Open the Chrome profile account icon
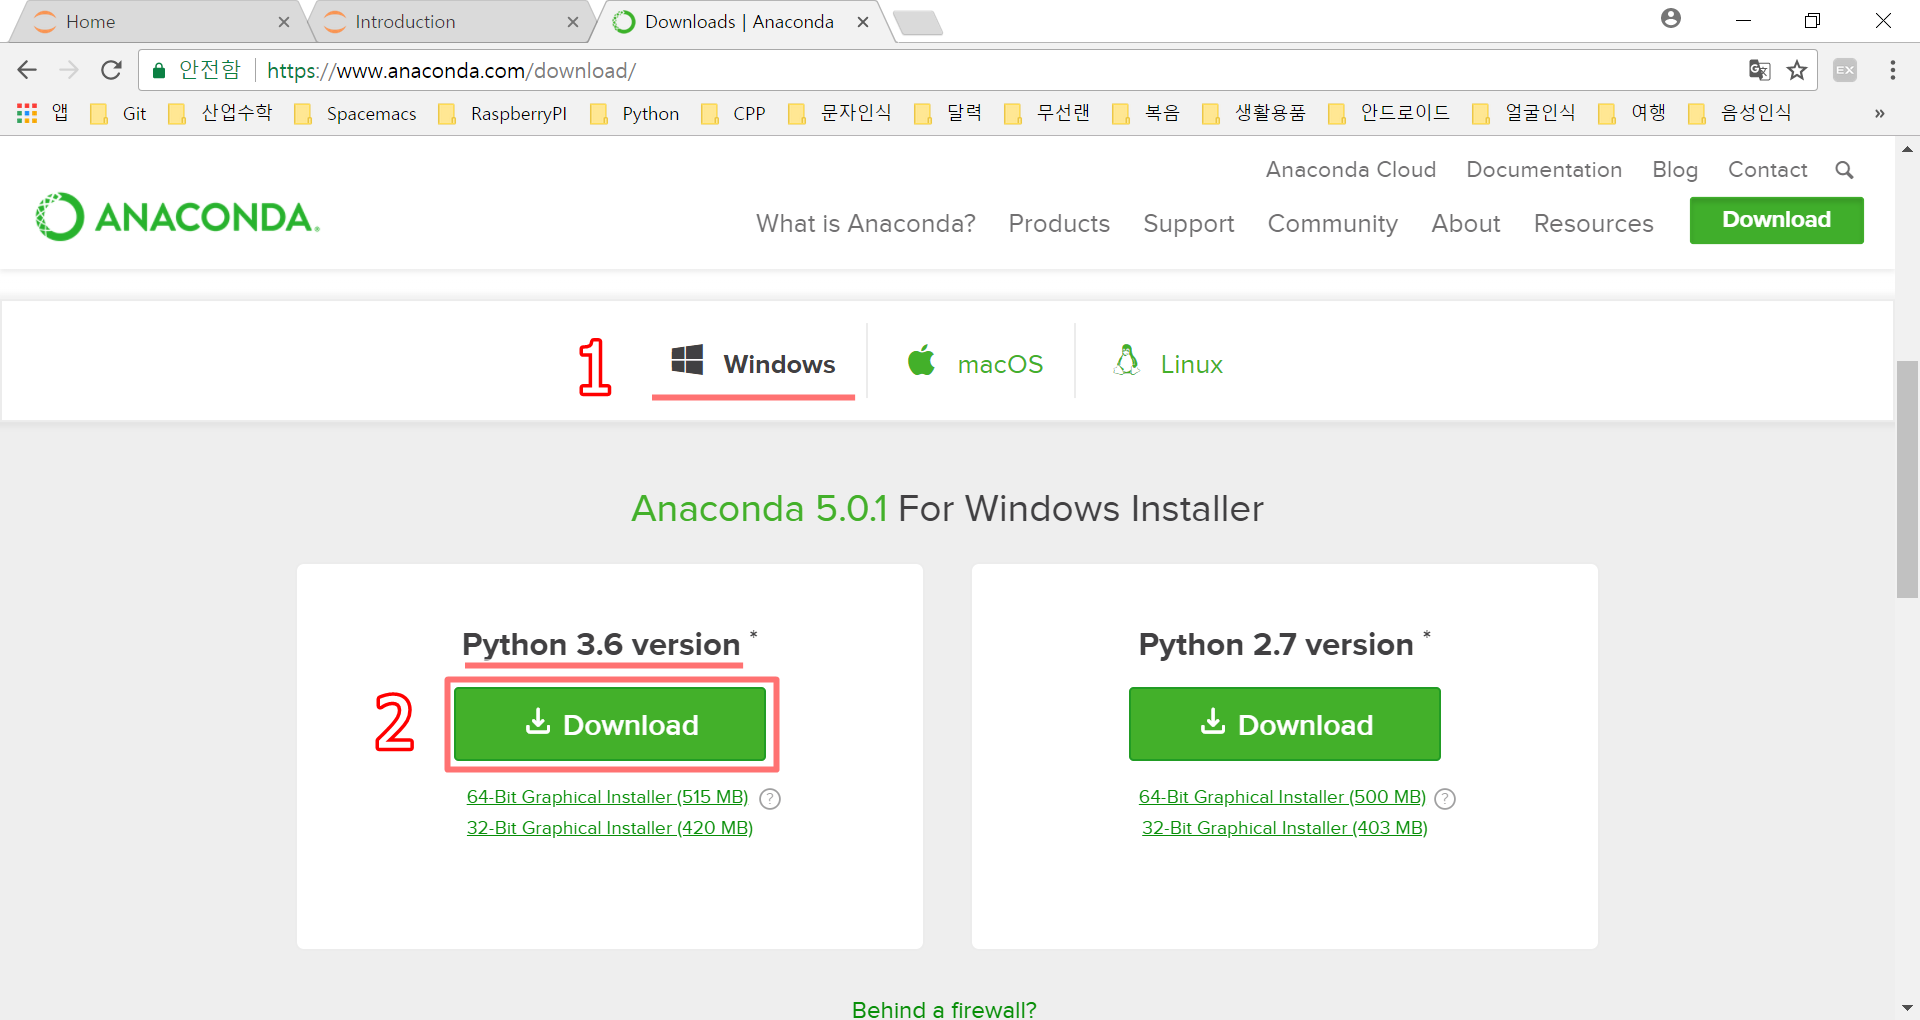This screenshot has height=1020, width=1920. click(x=1670, y=19)
